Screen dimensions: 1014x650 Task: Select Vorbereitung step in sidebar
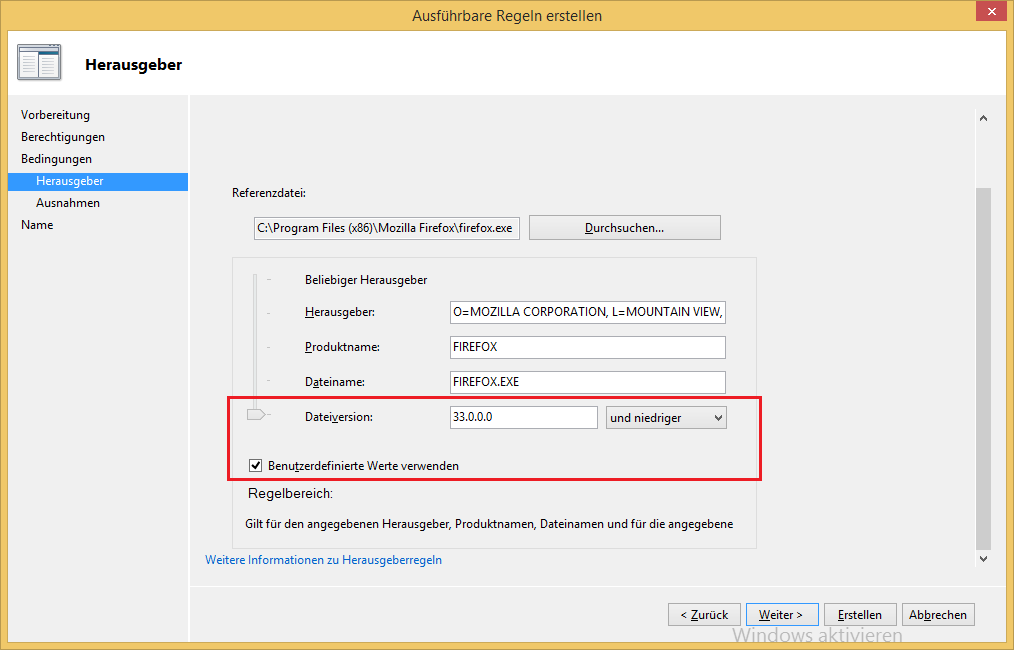click(56, 114)
